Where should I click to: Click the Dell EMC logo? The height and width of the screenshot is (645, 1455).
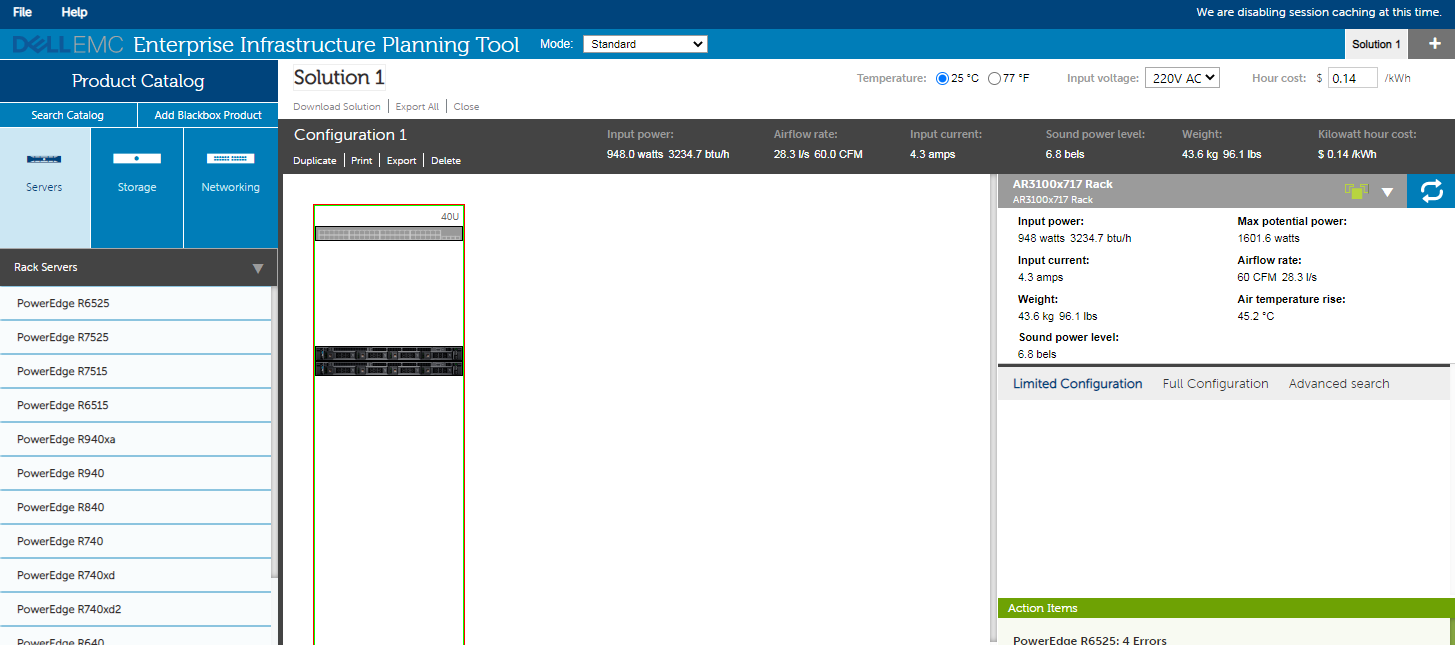(68, 45)
